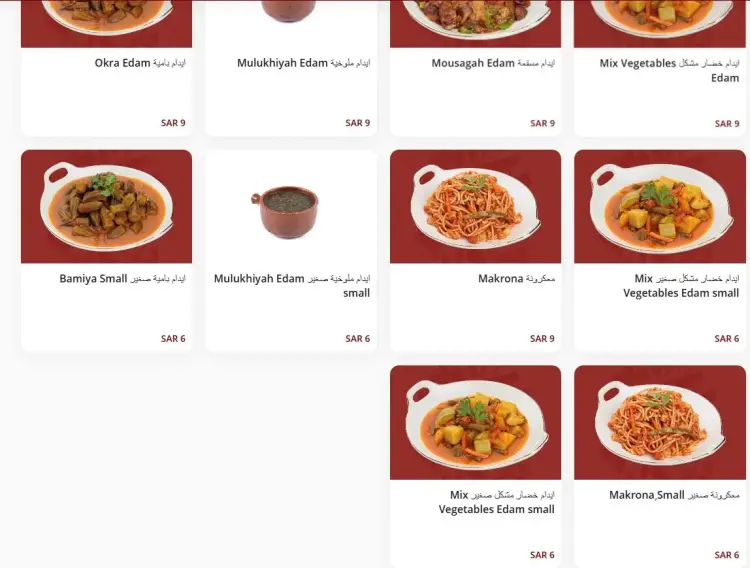
Task: Click the SAR 9 price under Okra Edam
Action: tap(173, 123)
